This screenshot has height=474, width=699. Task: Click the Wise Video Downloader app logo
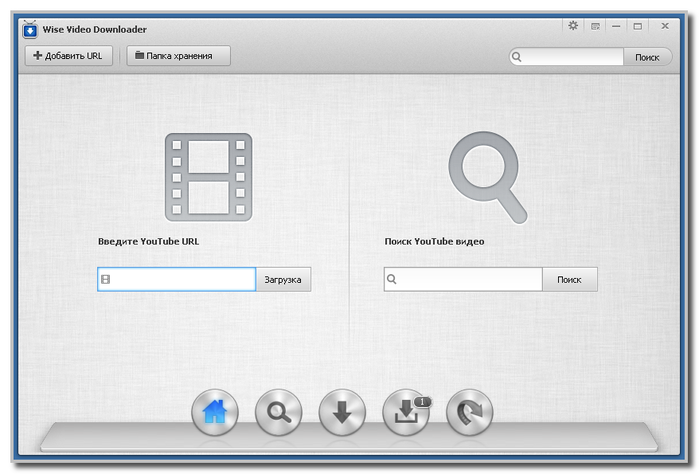30,29
